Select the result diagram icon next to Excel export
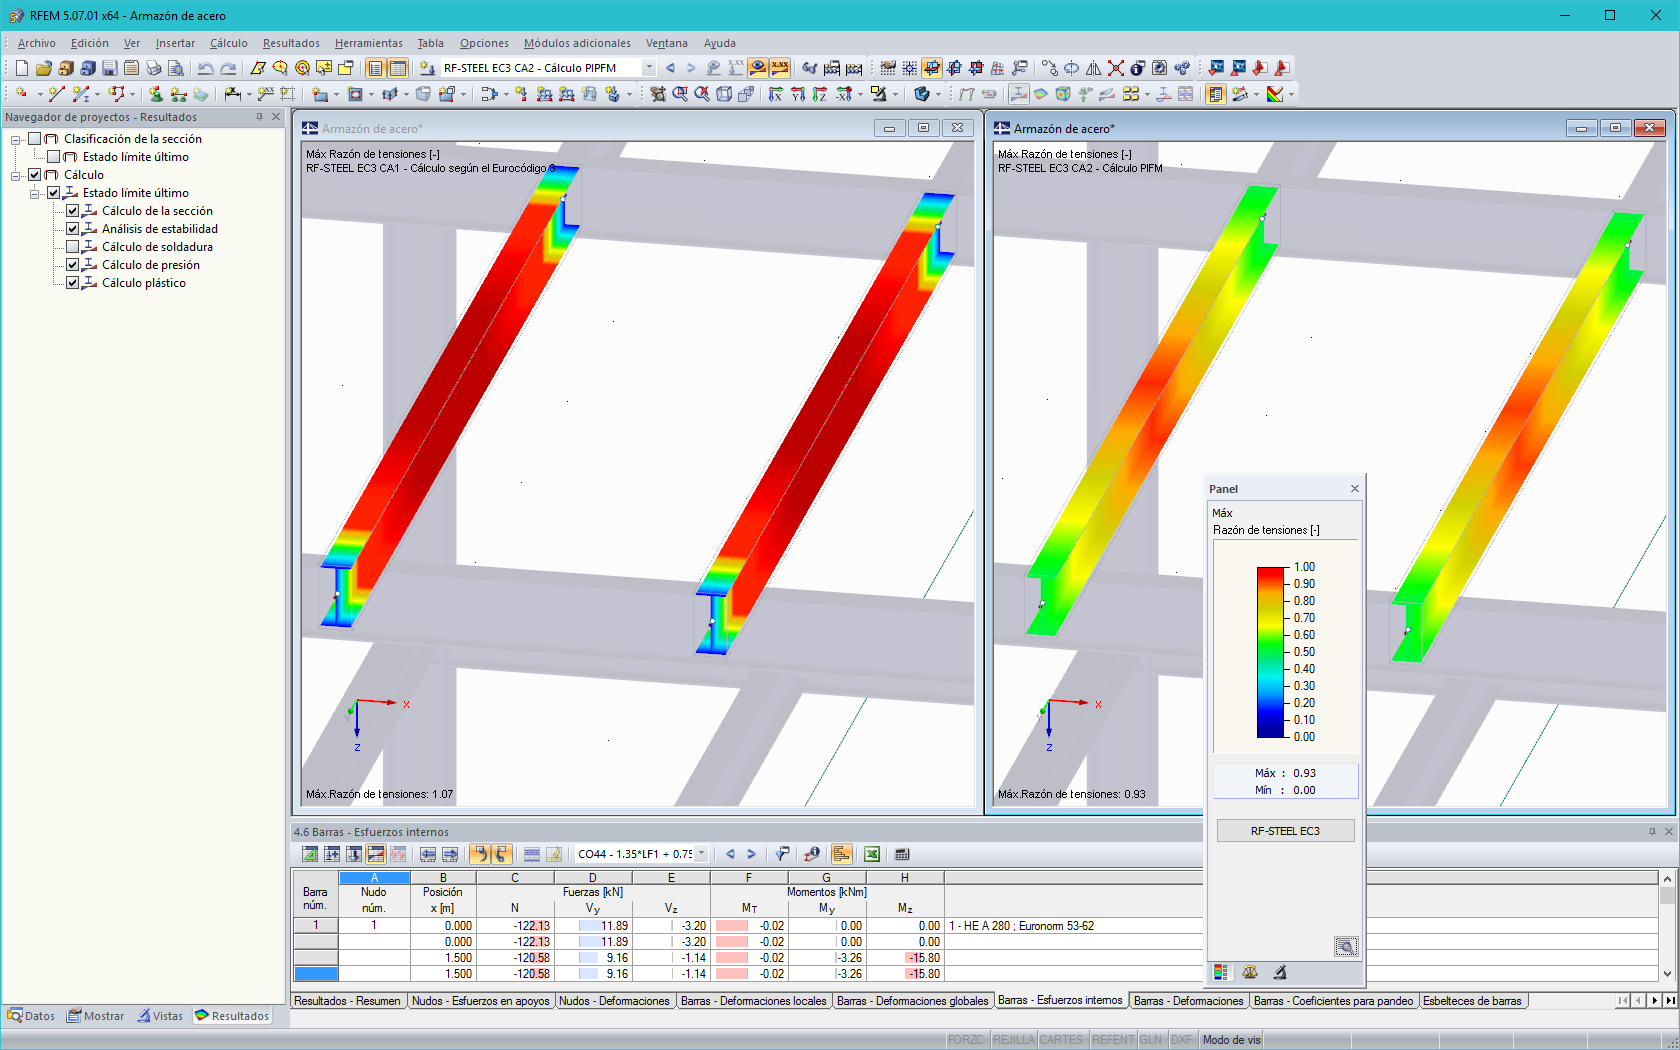Image resolution: width=1680 pixels, height=1050 pixels. point(843,854)
